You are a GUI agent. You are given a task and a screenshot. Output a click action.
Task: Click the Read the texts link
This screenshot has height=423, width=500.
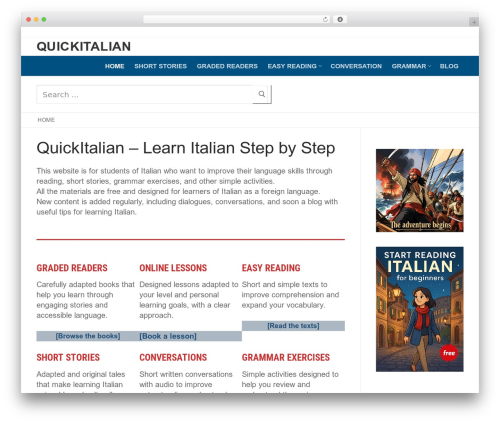(293, 326)
